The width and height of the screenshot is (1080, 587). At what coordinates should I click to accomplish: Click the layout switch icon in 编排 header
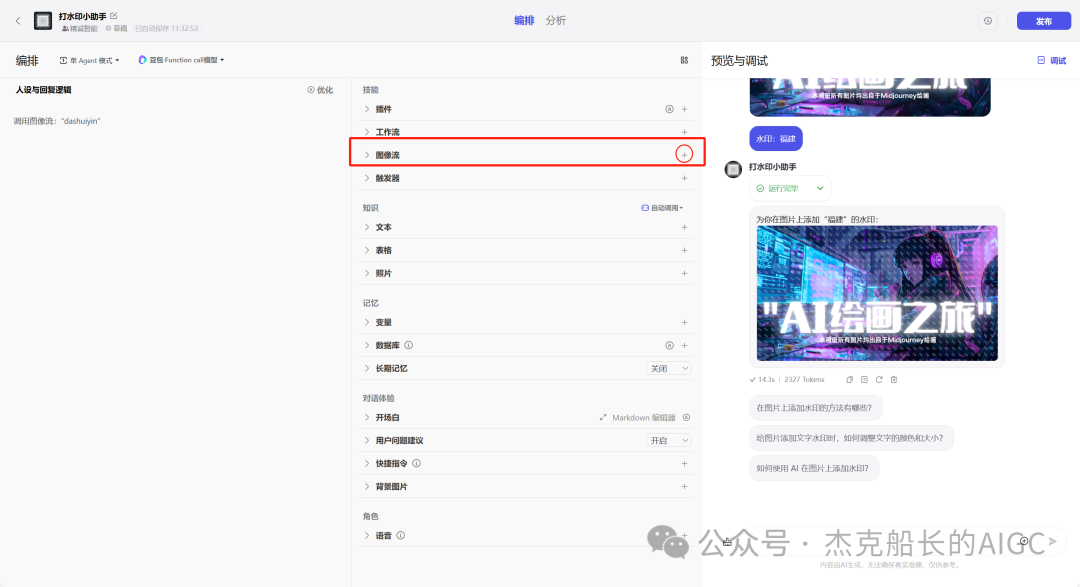pyautogui.click(x=684, y=60)
